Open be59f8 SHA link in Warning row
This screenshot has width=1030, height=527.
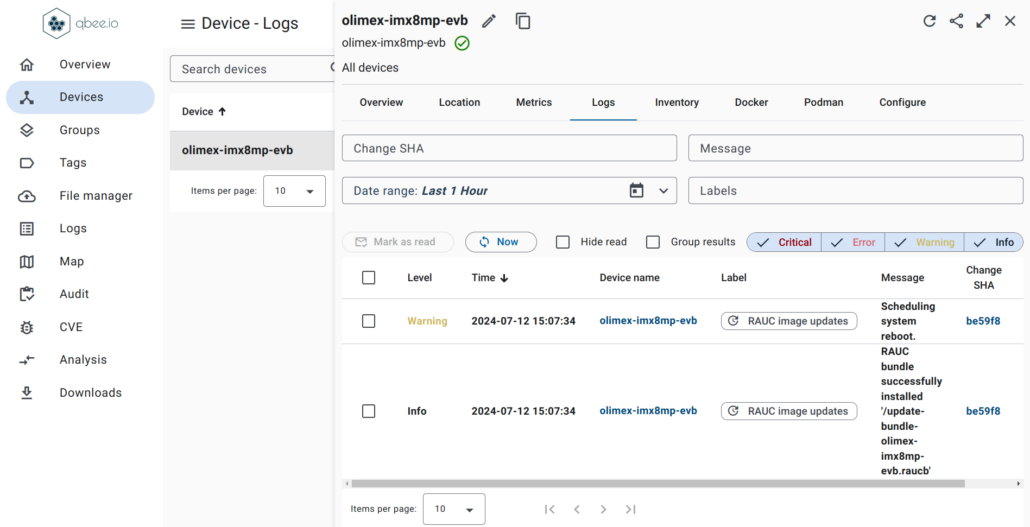pos(983,321)
